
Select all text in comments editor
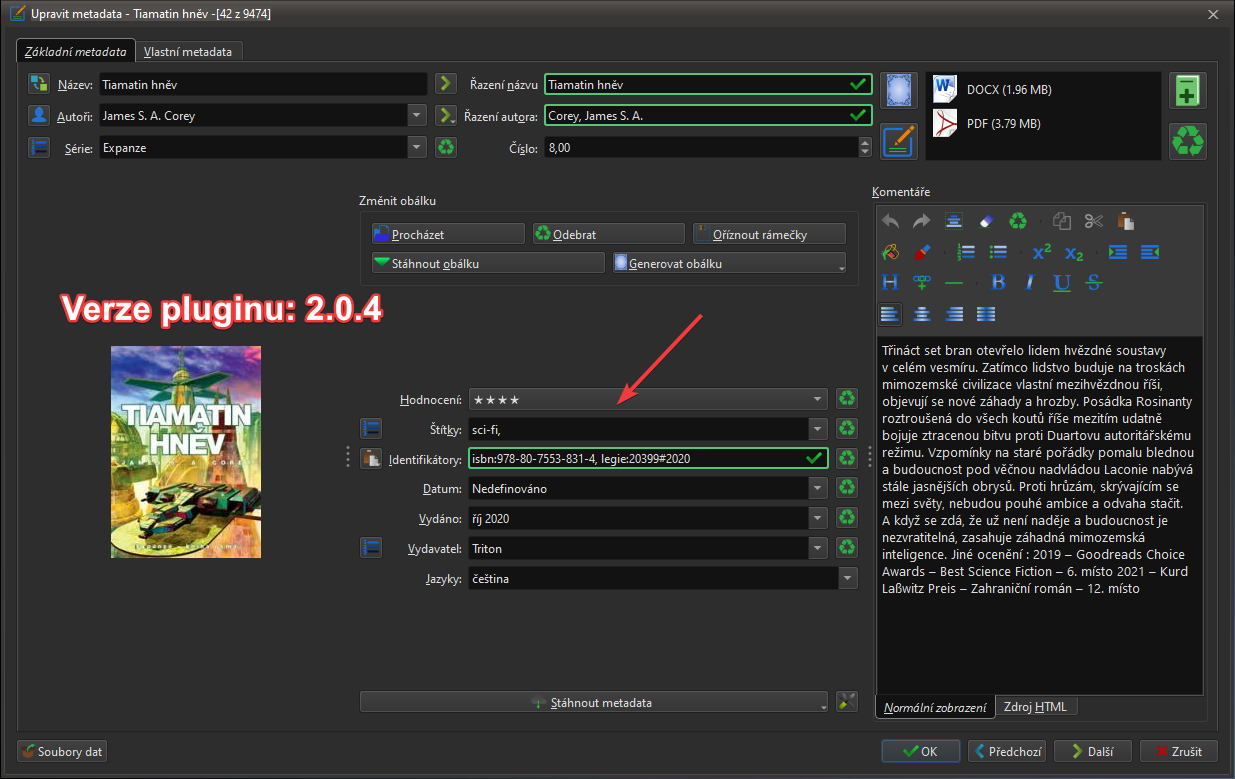pos(954,221)
